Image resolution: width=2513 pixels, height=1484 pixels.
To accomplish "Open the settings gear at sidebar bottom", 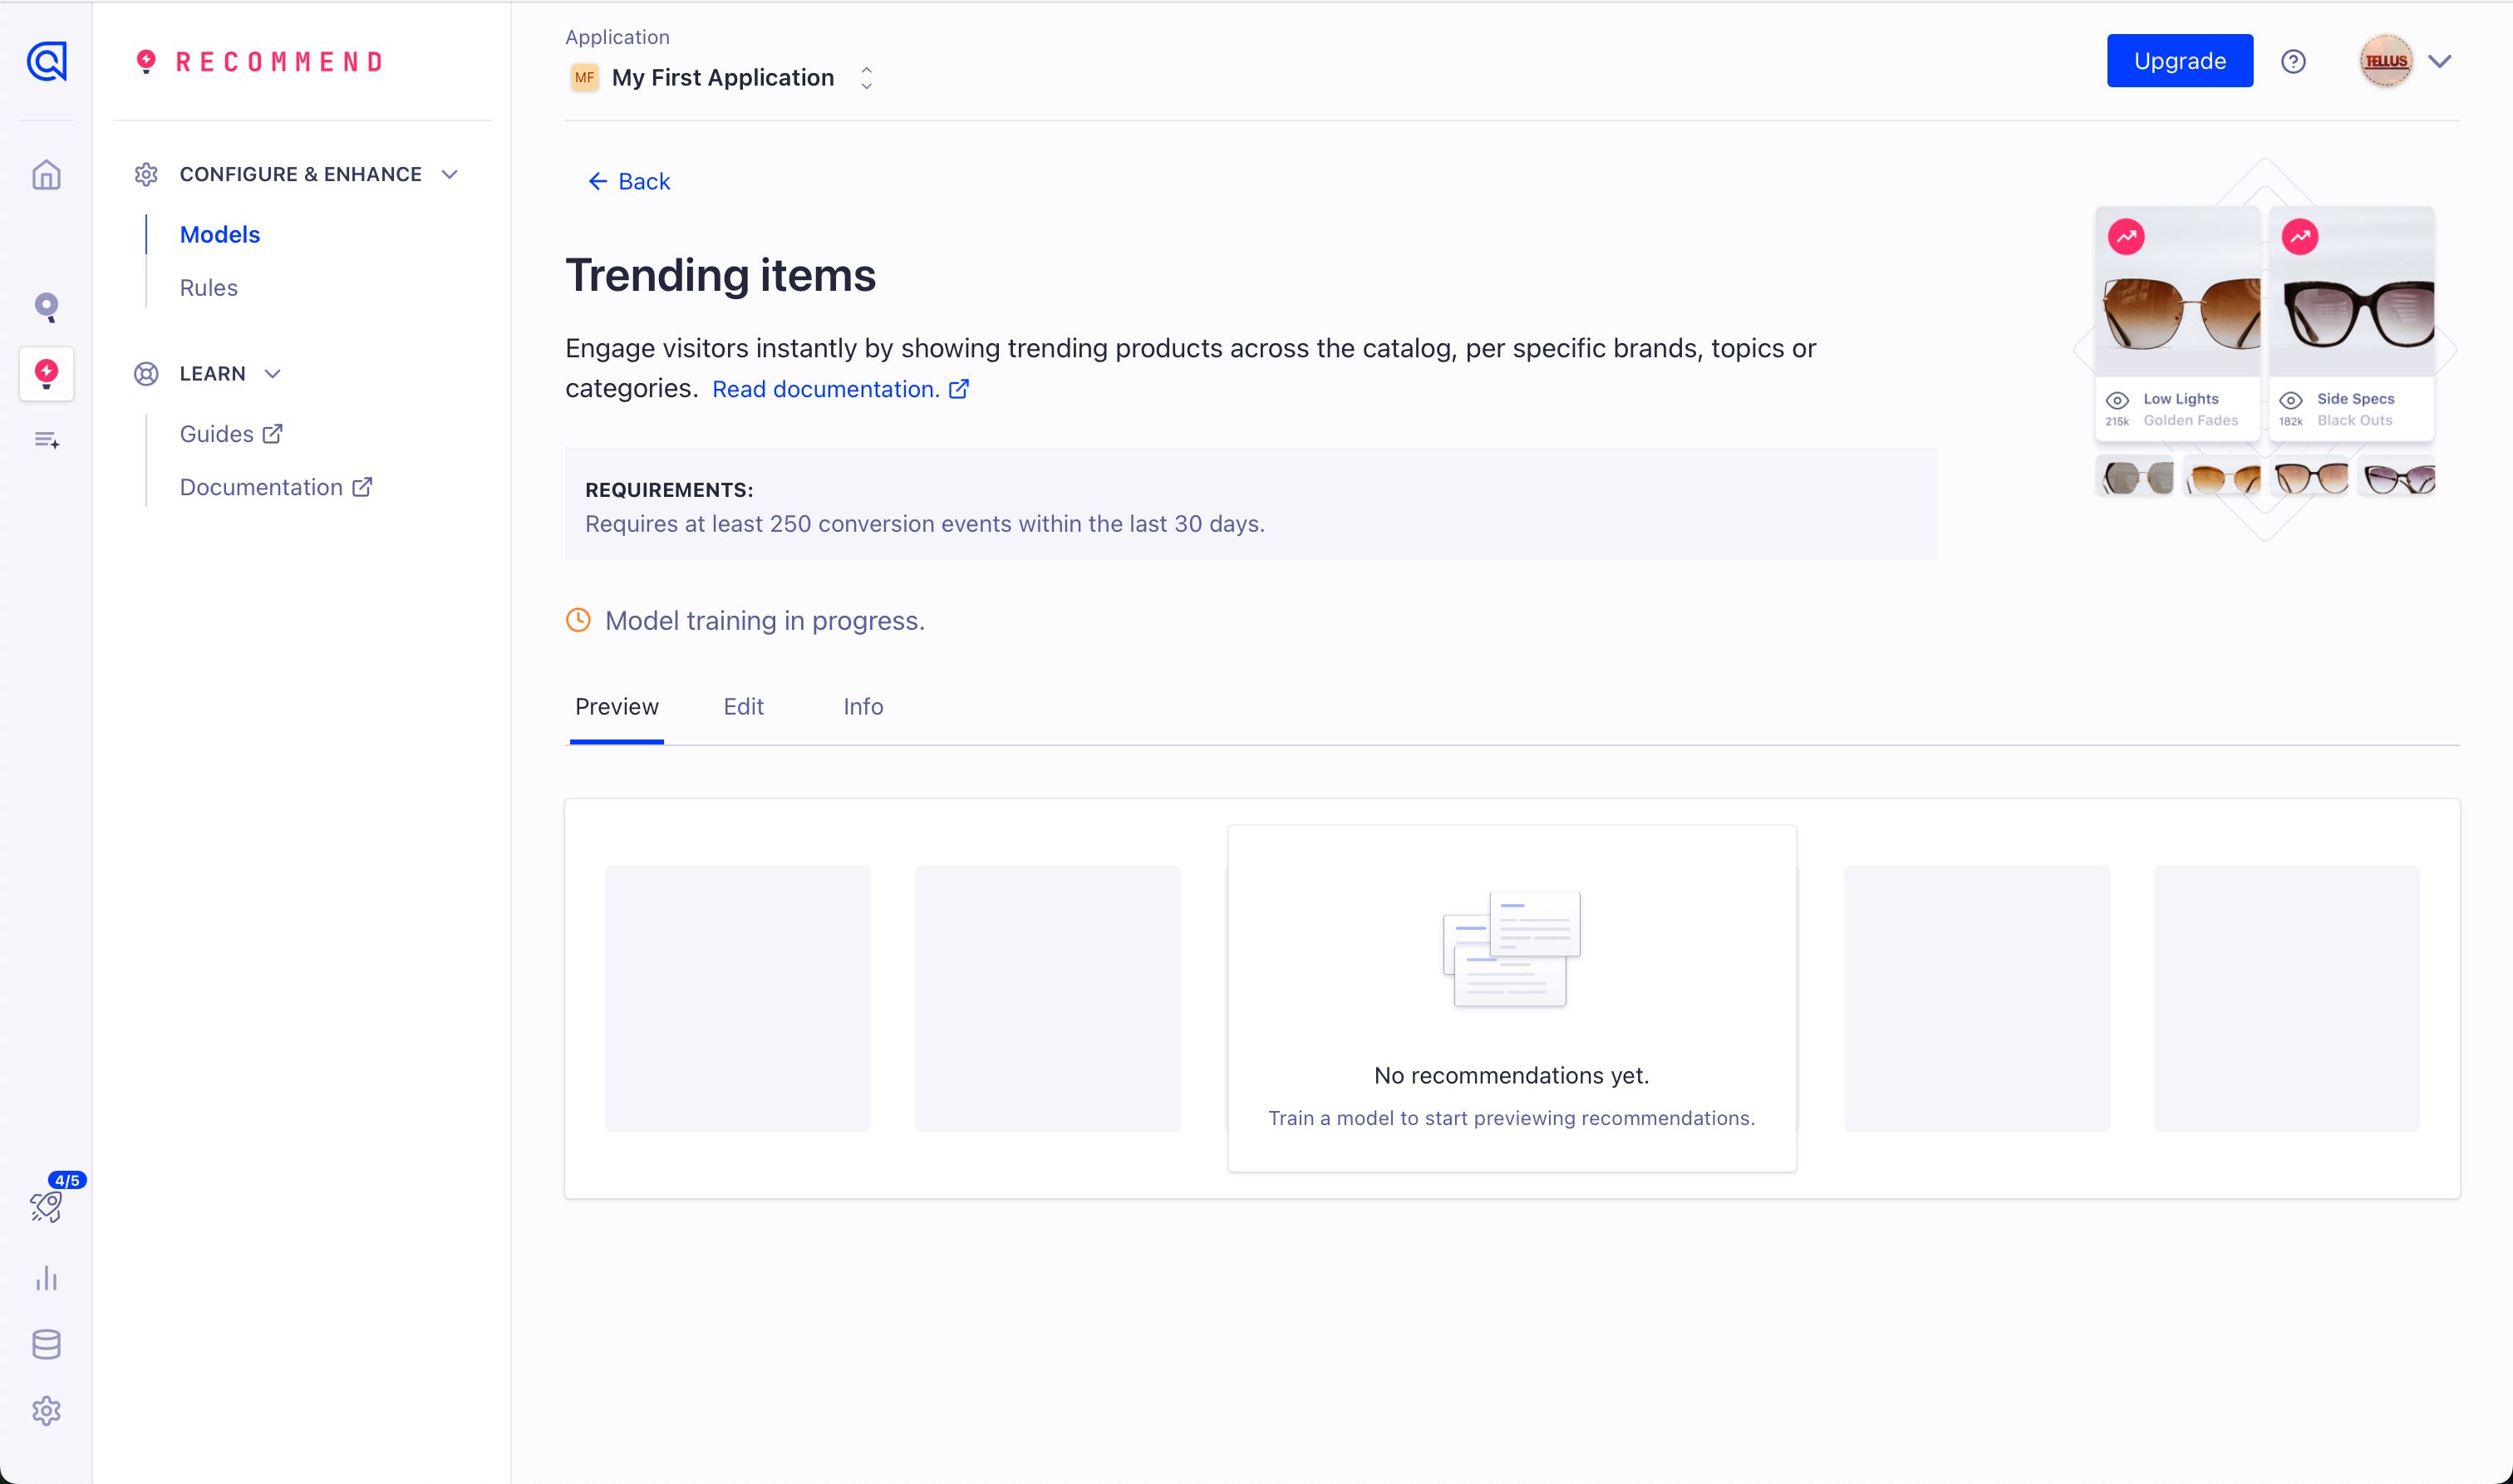I will (46, 1411).
